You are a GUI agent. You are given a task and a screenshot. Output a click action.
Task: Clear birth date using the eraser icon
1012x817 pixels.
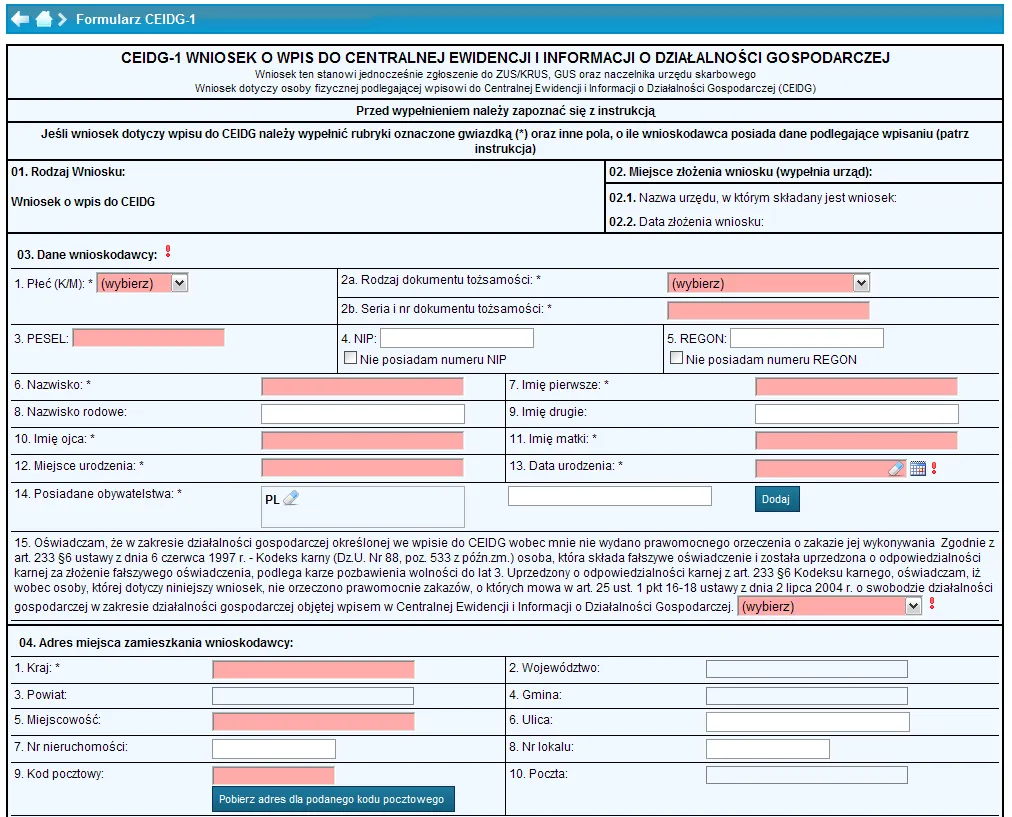(896, 468)
